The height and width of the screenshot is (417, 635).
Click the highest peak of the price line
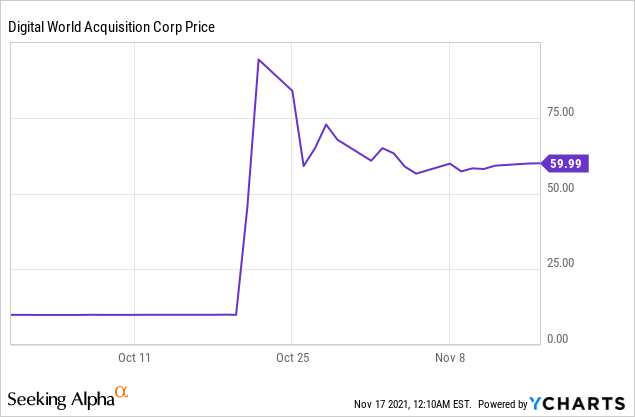point(258,60)
